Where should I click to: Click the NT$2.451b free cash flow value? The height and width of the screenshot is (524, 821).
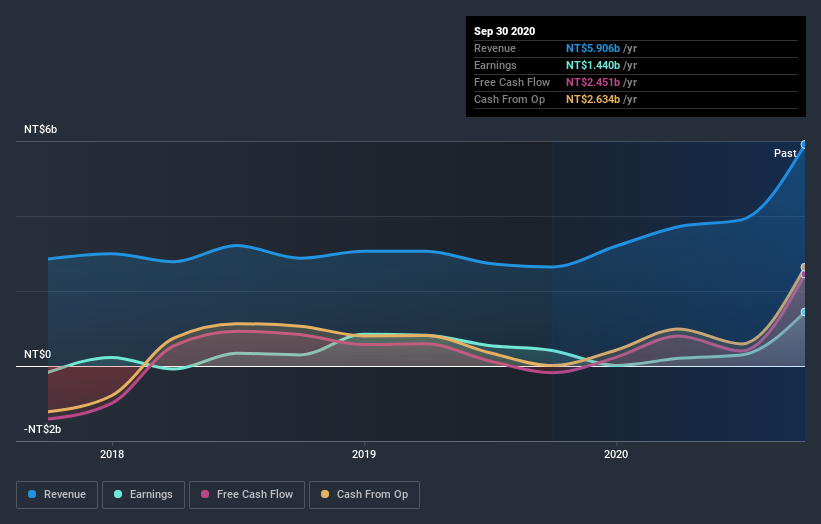(x=593, y=82)
